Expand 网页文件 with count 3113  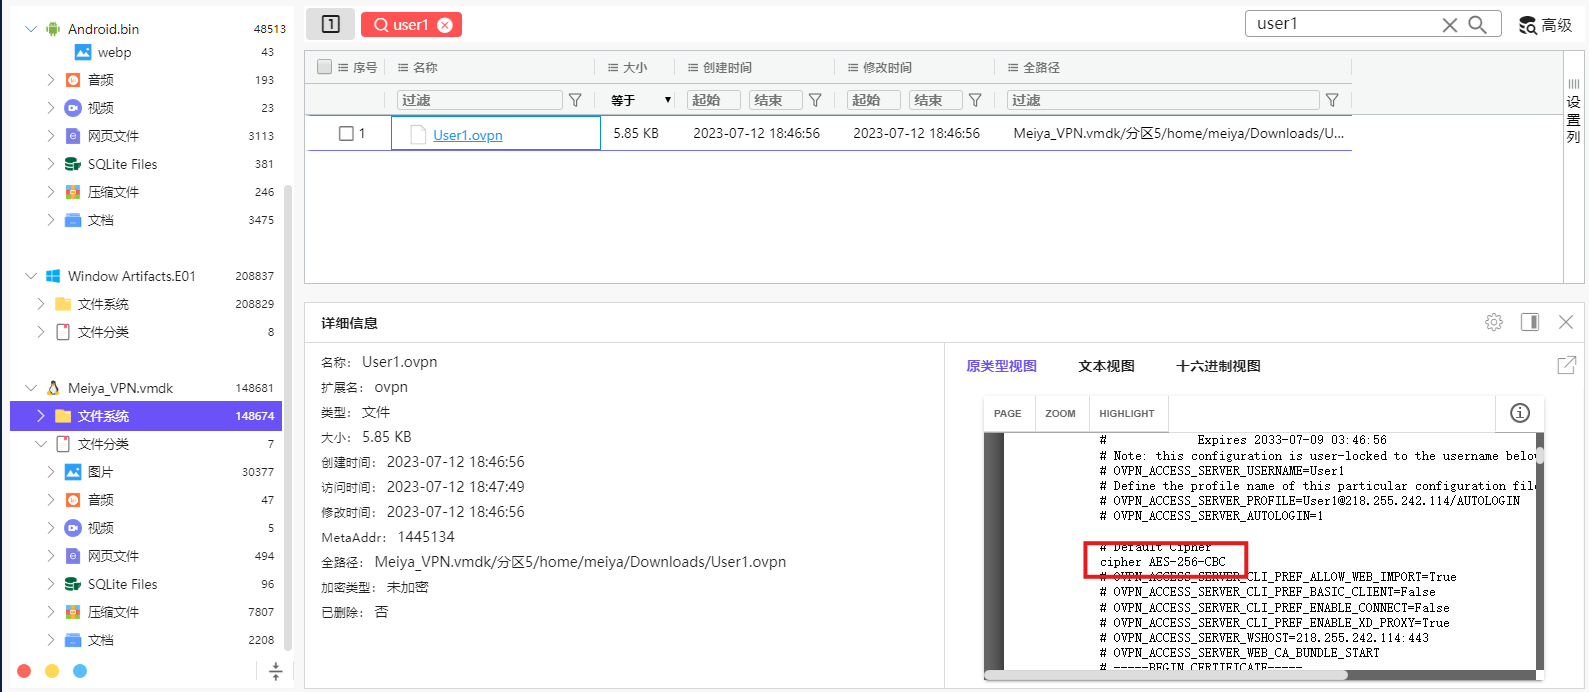(x=51, y=135)
